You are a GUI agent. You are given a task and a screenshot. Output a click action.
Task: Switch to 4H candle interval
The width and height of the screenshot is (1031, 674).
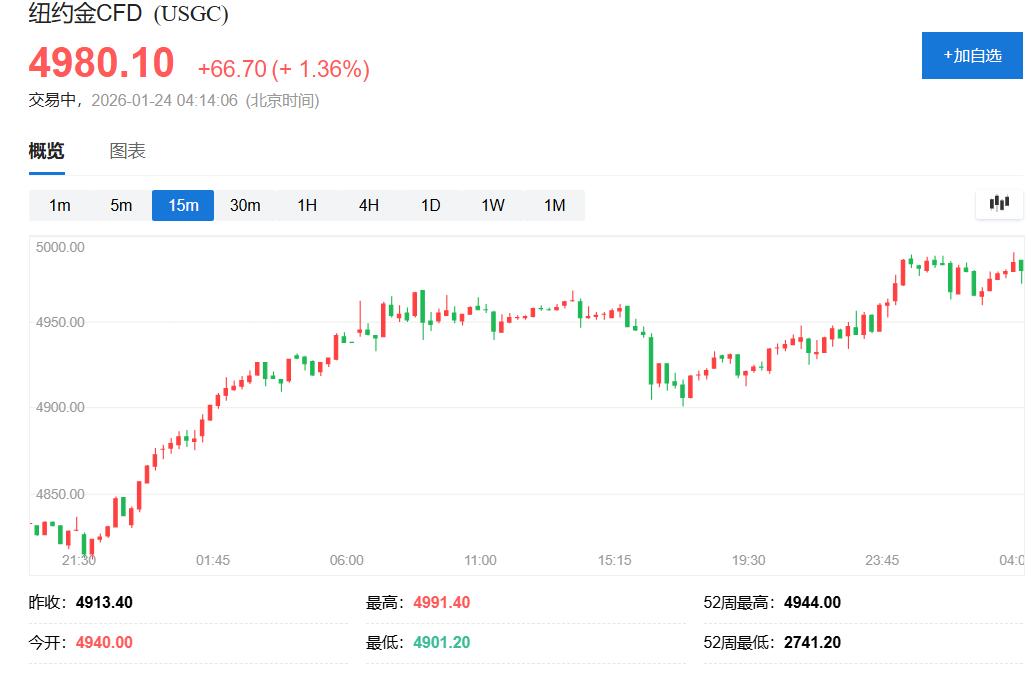tap(369, 205)
